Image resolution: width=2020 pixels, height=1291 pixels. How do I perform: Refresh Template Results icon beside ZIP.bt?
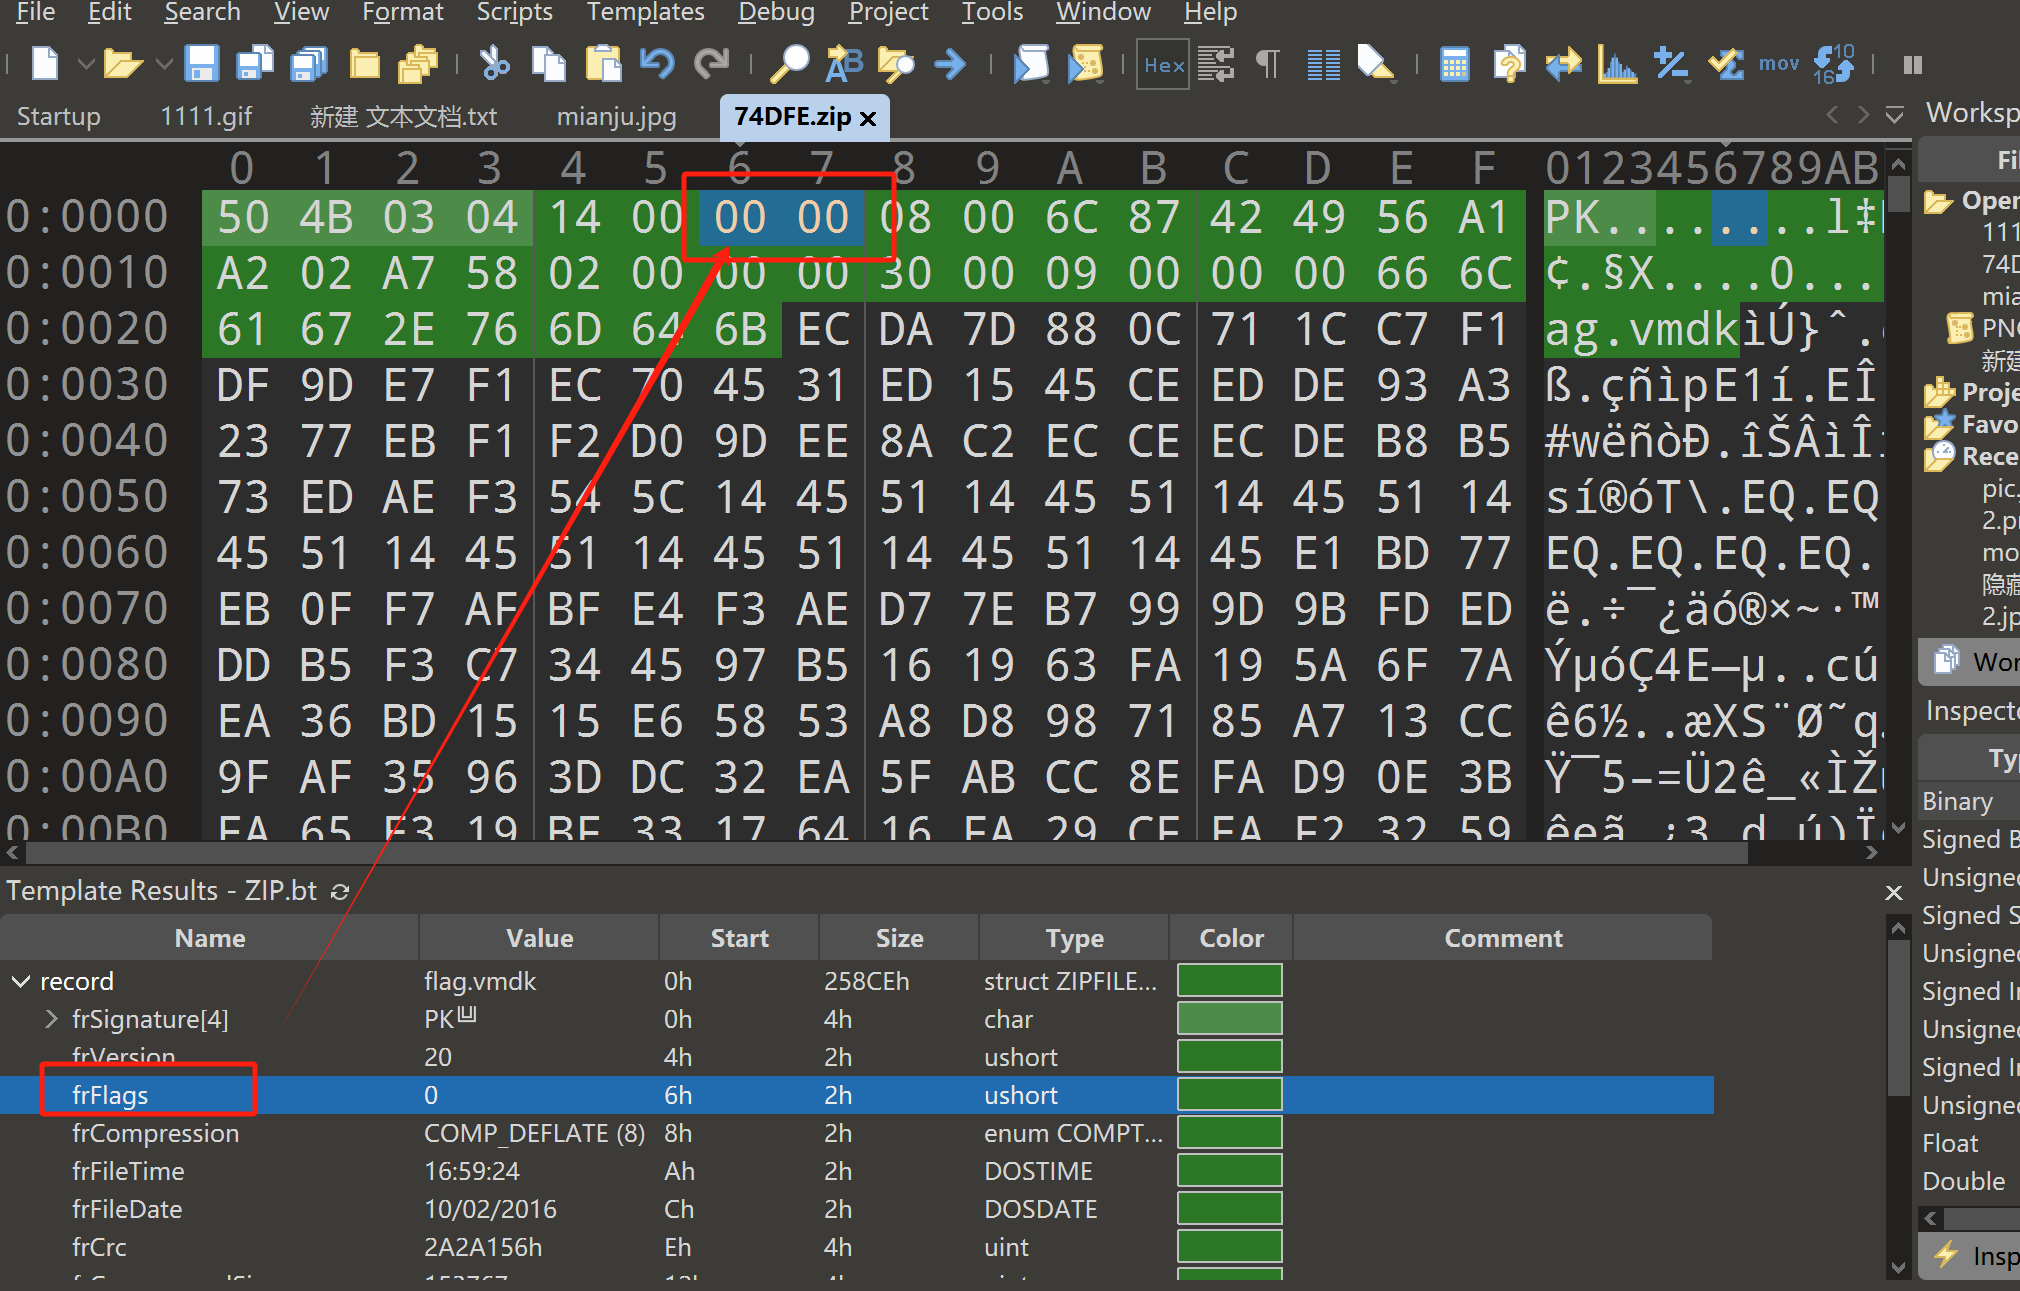[340, 891]
